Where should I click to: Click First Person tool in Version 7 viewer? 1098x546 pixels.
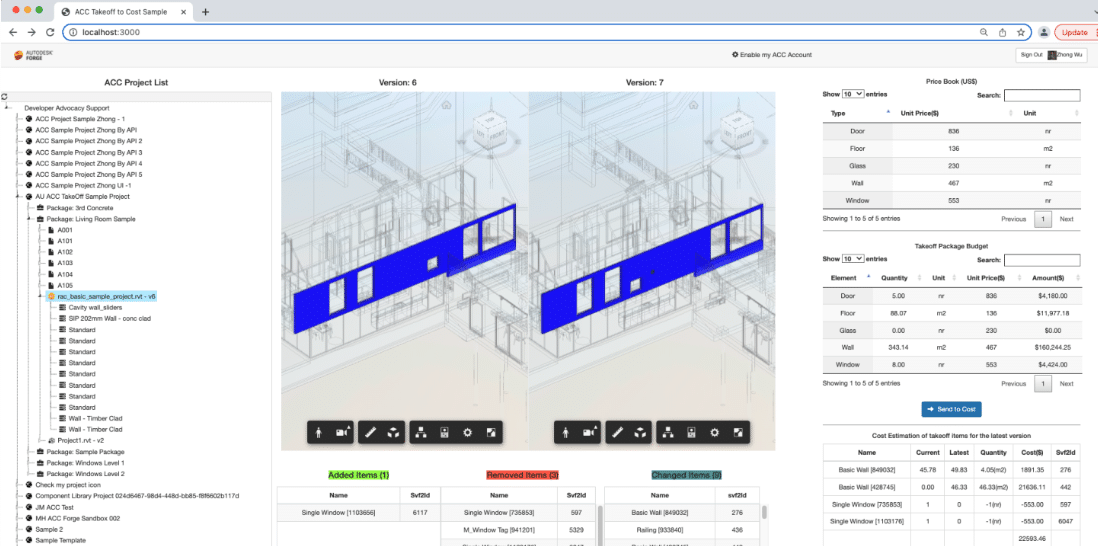[566, 433]
